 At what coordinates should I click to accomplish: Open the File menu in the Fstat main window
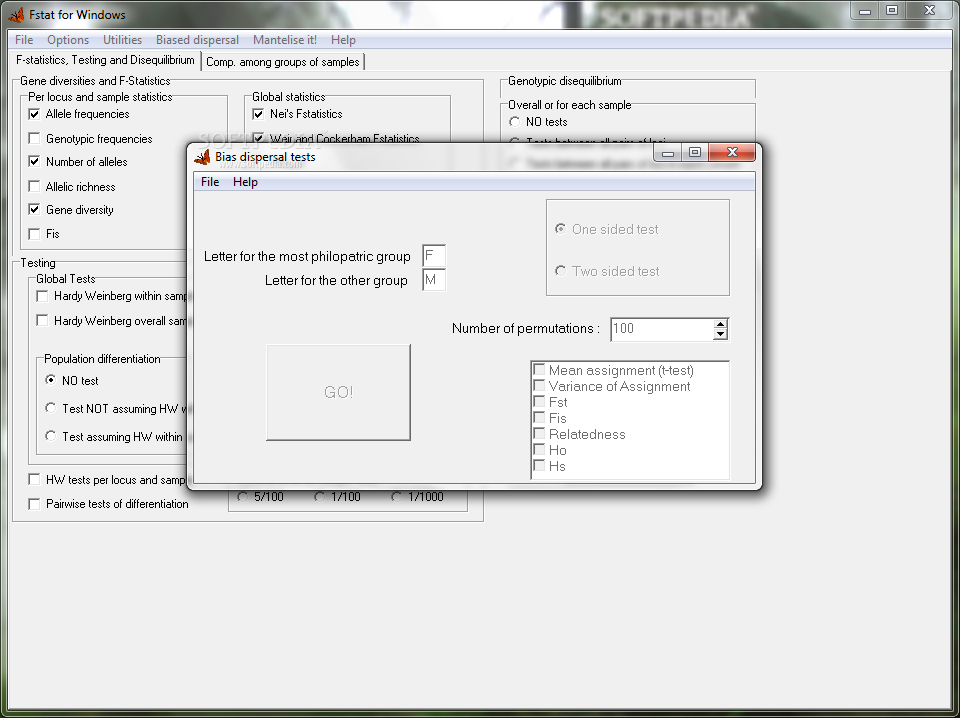(24, 40)
